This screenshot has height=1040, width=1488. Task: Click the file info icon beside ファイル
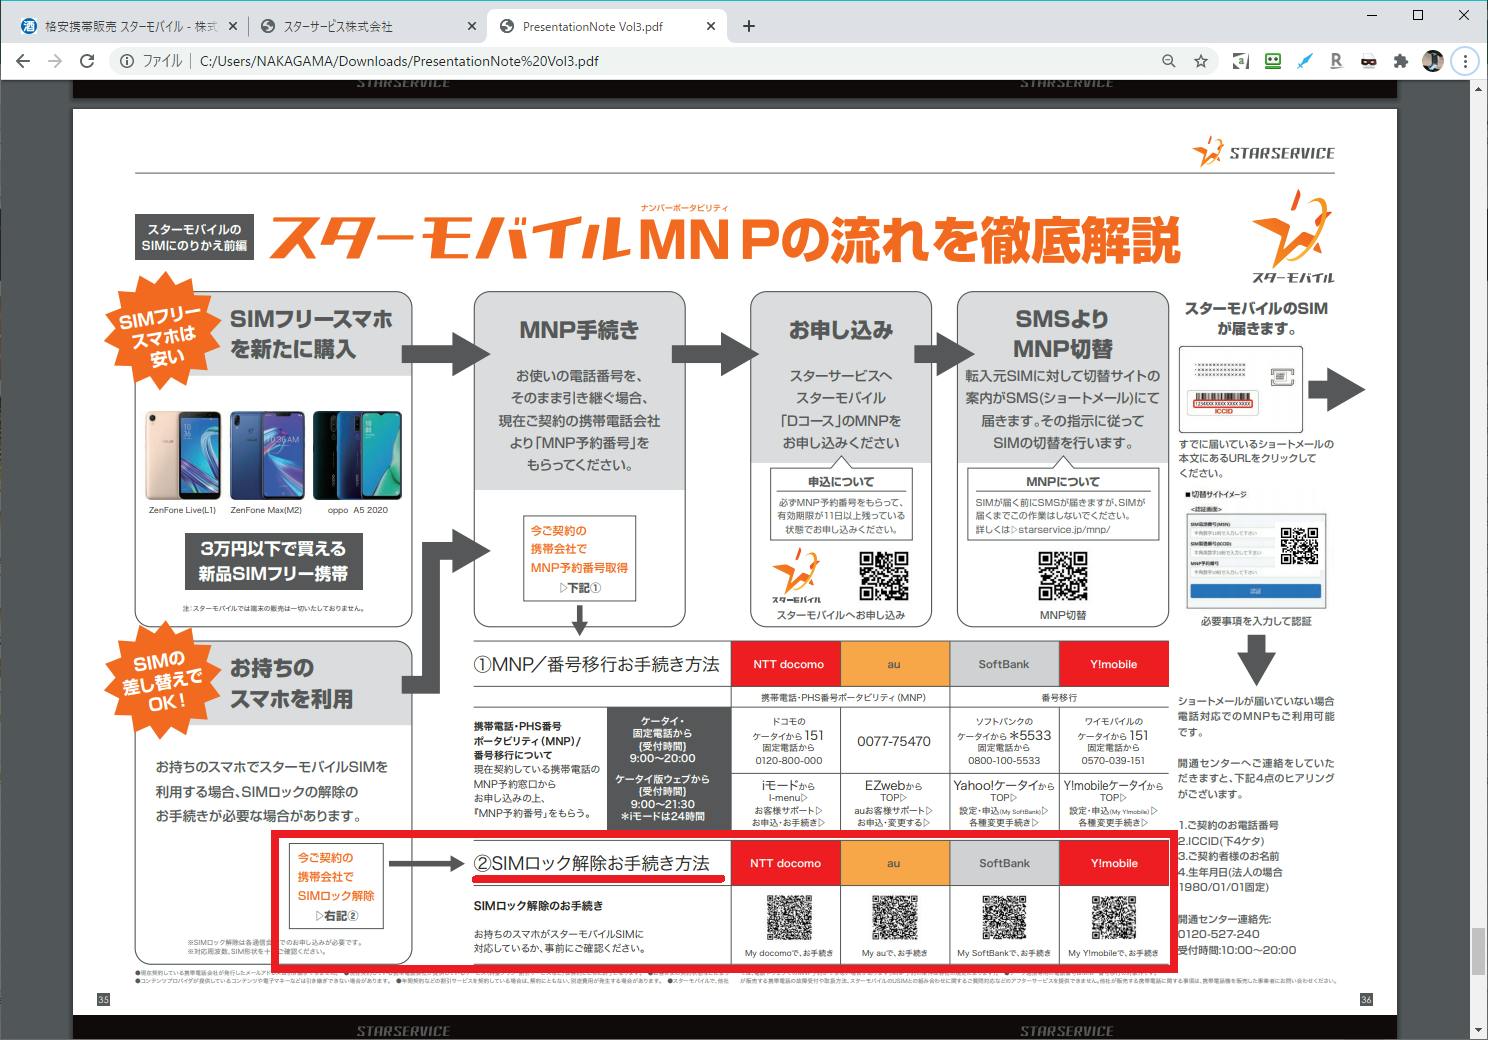127,61
